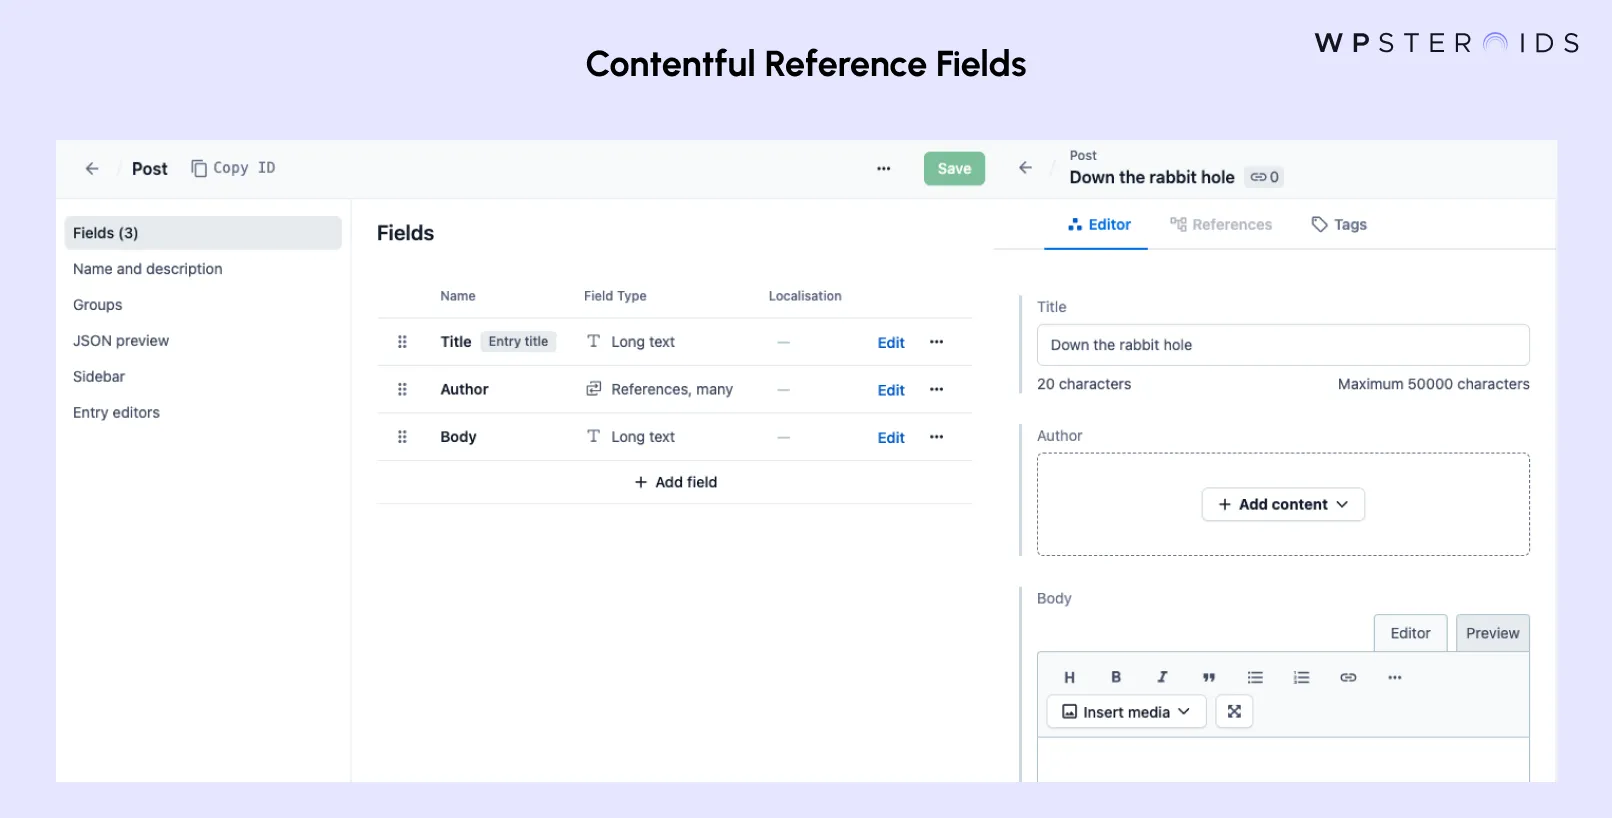Click the Heading toolbar icon
Screen dimensions: 1612x818
[1069, 678]
